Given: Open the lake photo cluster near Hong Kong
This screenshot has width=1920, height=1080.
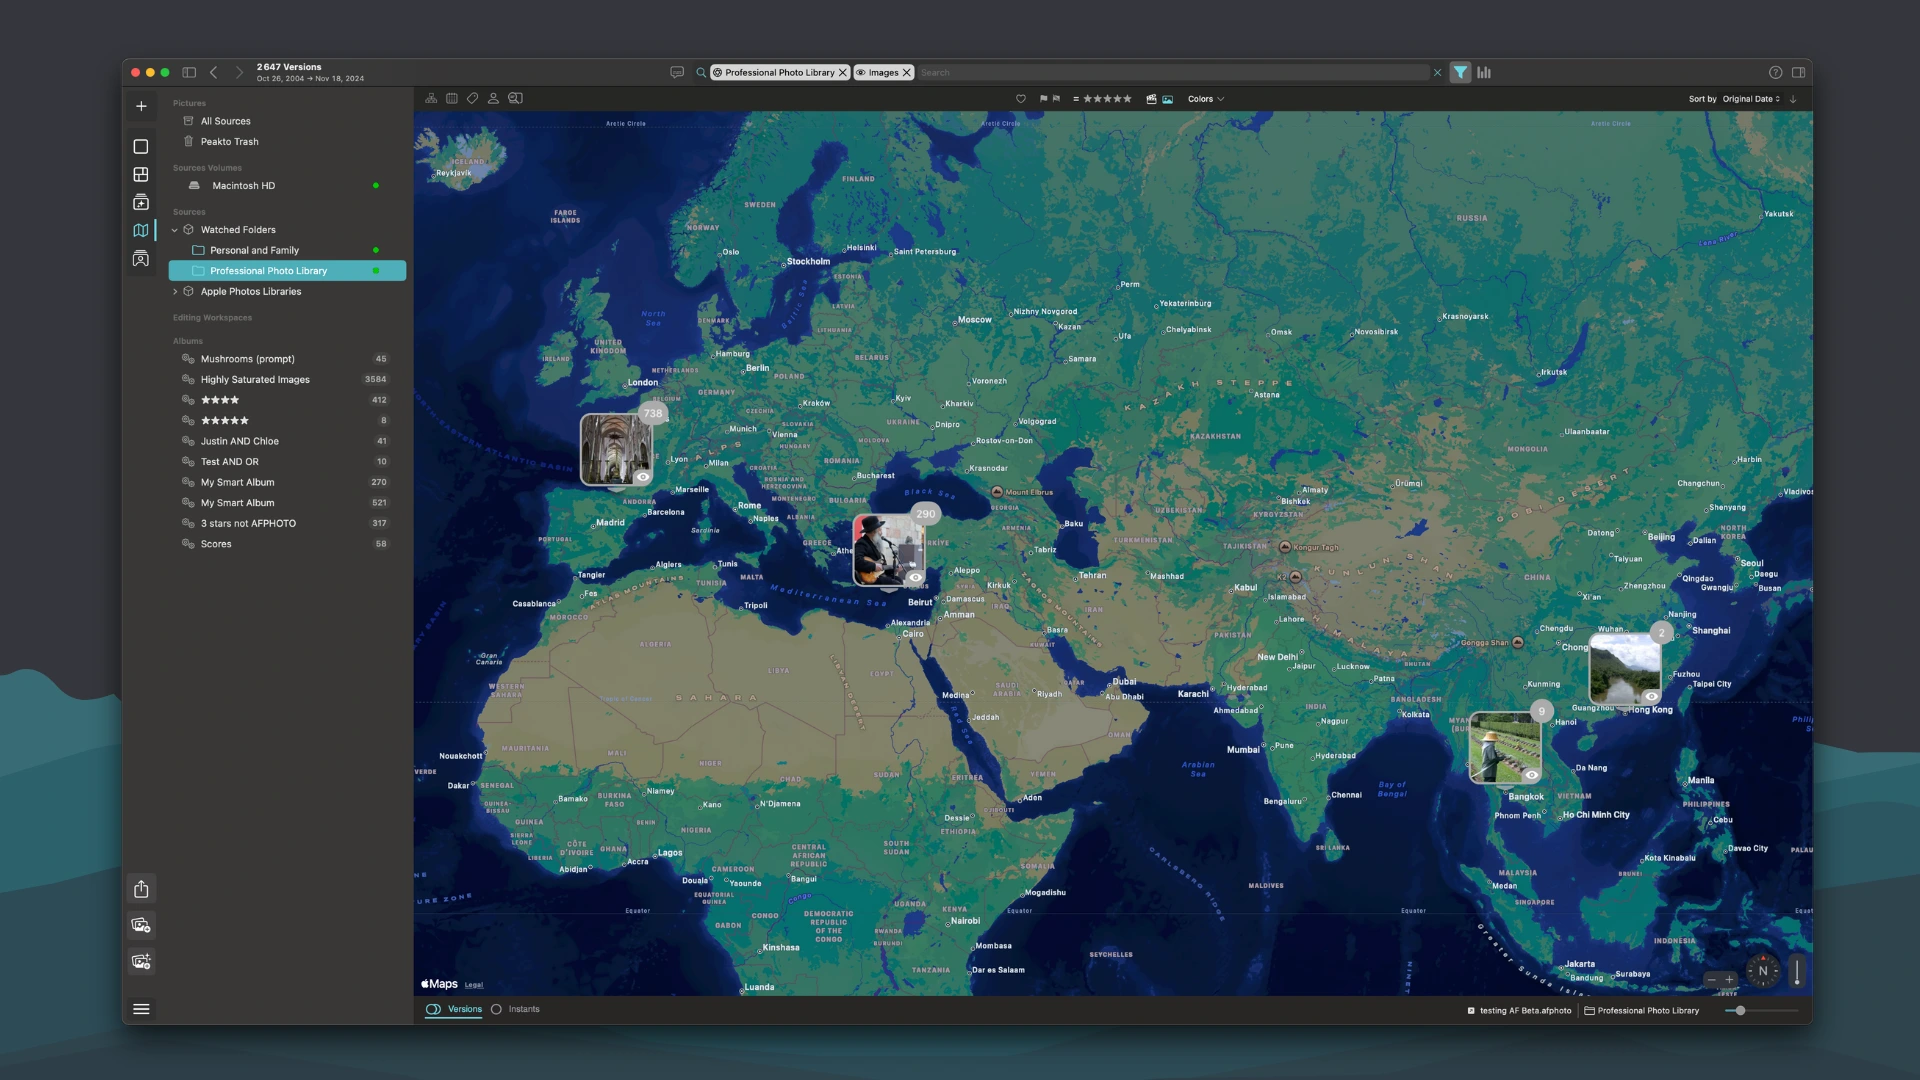Looking at the screenshot, I should point(1625,669).
